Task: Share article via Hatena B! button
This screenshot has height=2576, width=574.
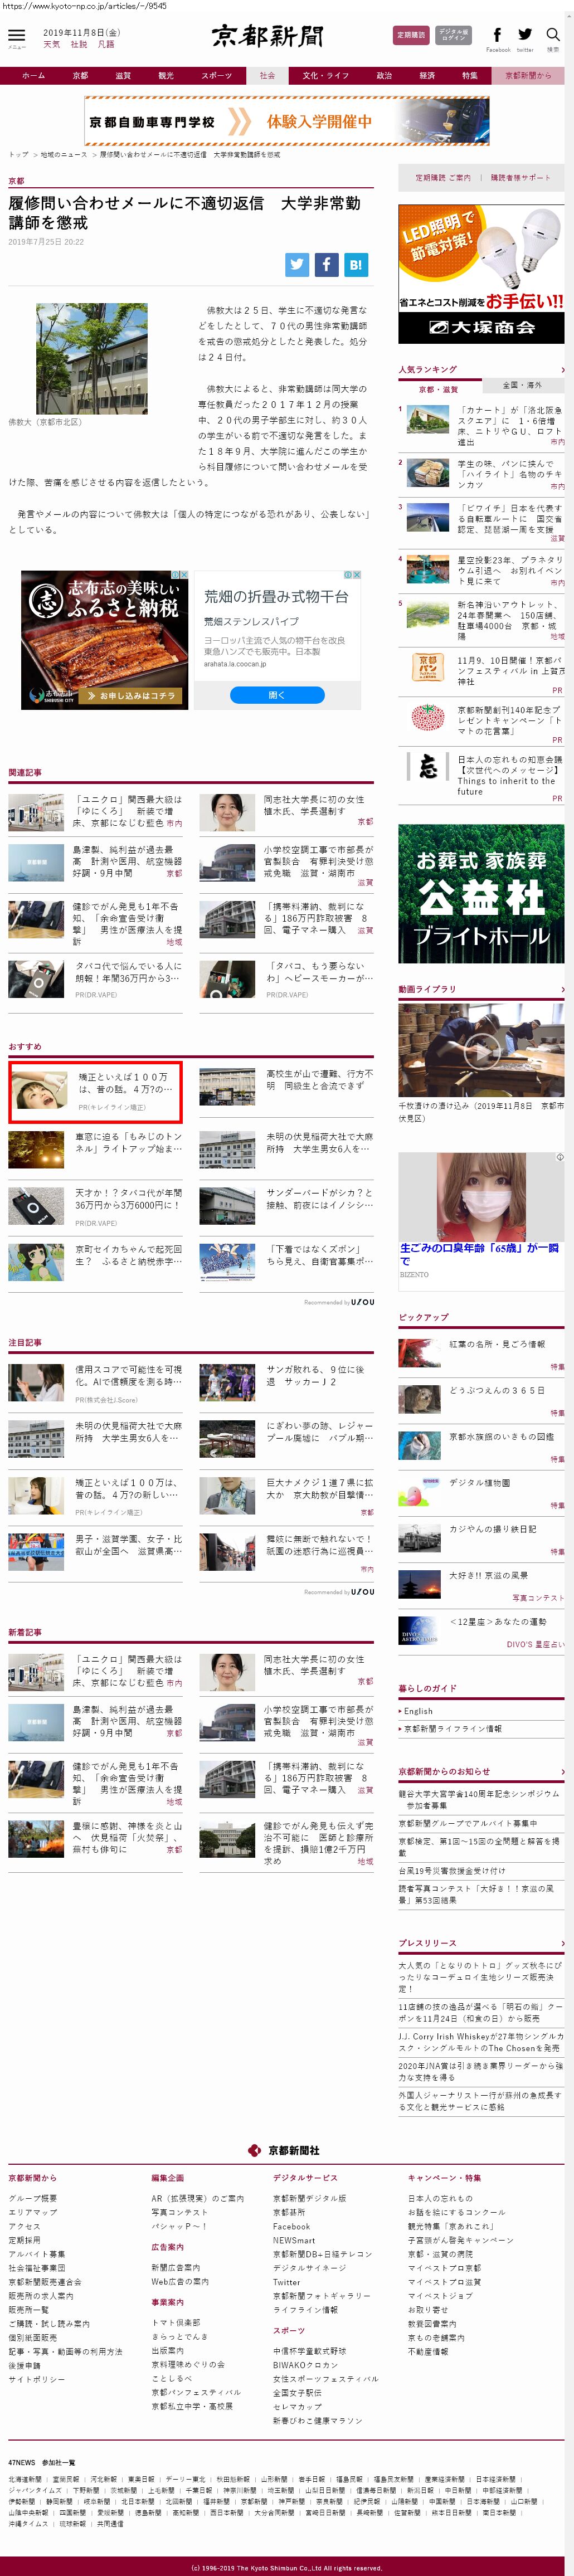Action: [356, 264]
